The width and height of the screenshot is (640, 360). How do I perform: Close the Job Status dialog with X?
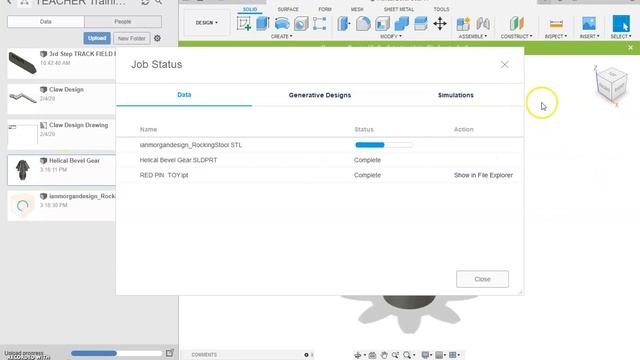[x=504, y=64]
